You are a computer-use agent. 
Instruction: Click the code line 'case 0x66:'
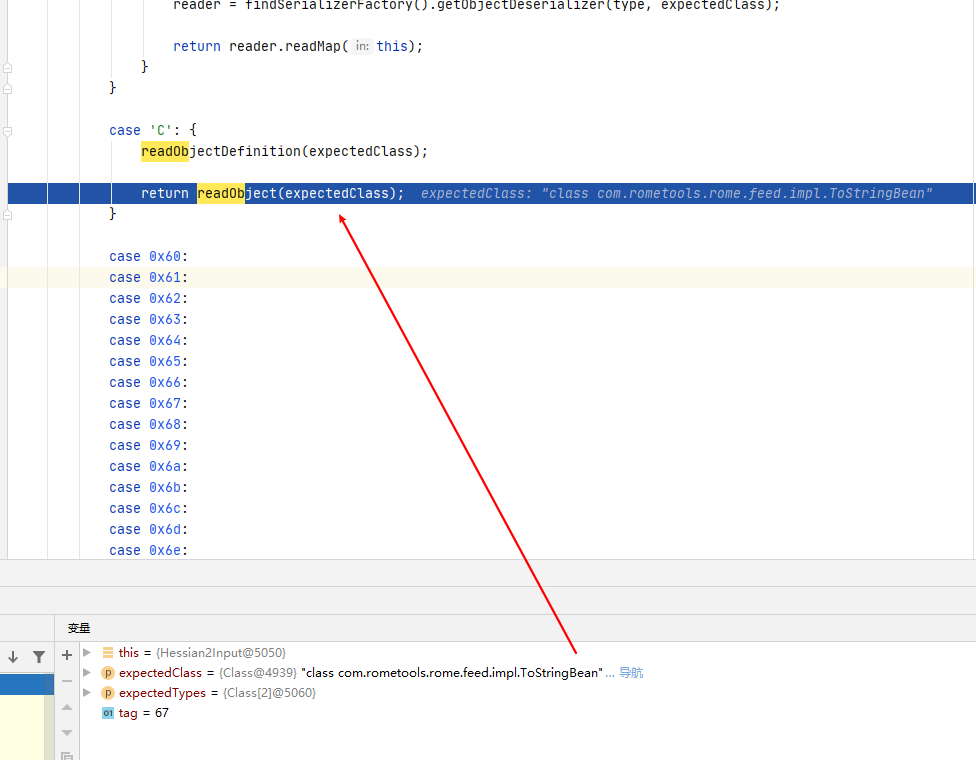(x=148, y=383)
